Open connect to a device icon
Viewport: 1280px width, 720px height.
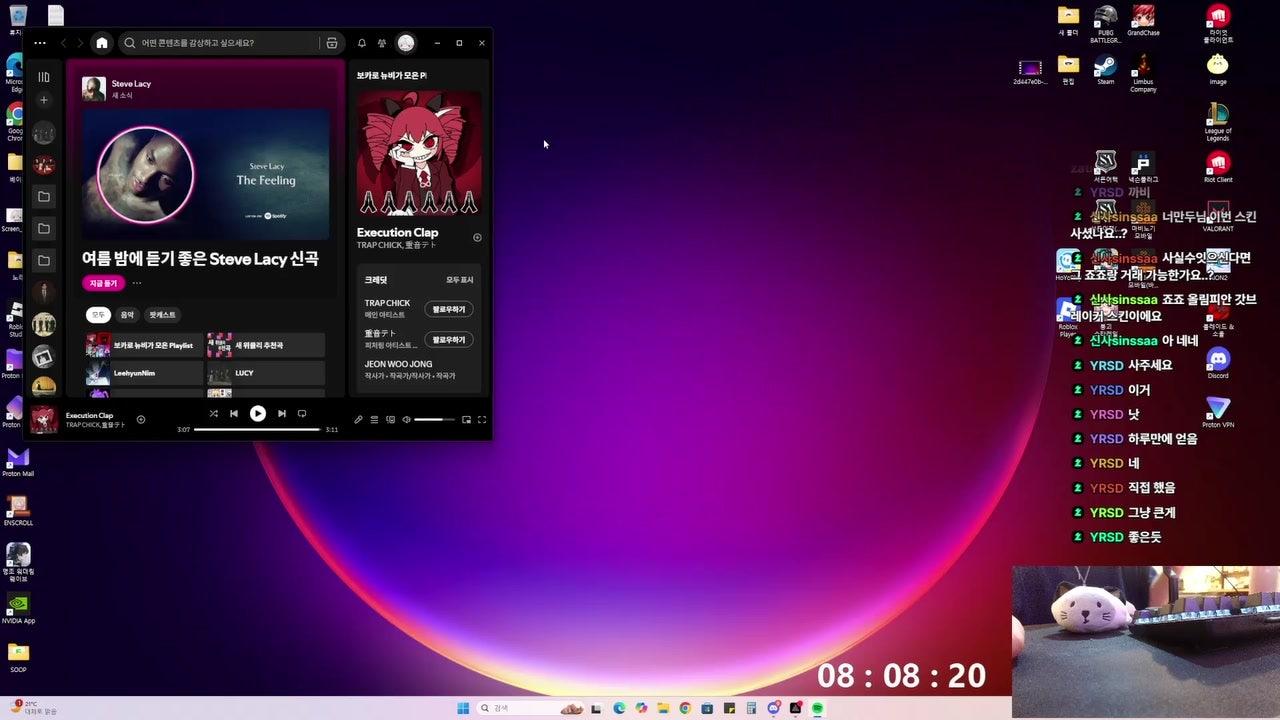[x=391, y=420]
